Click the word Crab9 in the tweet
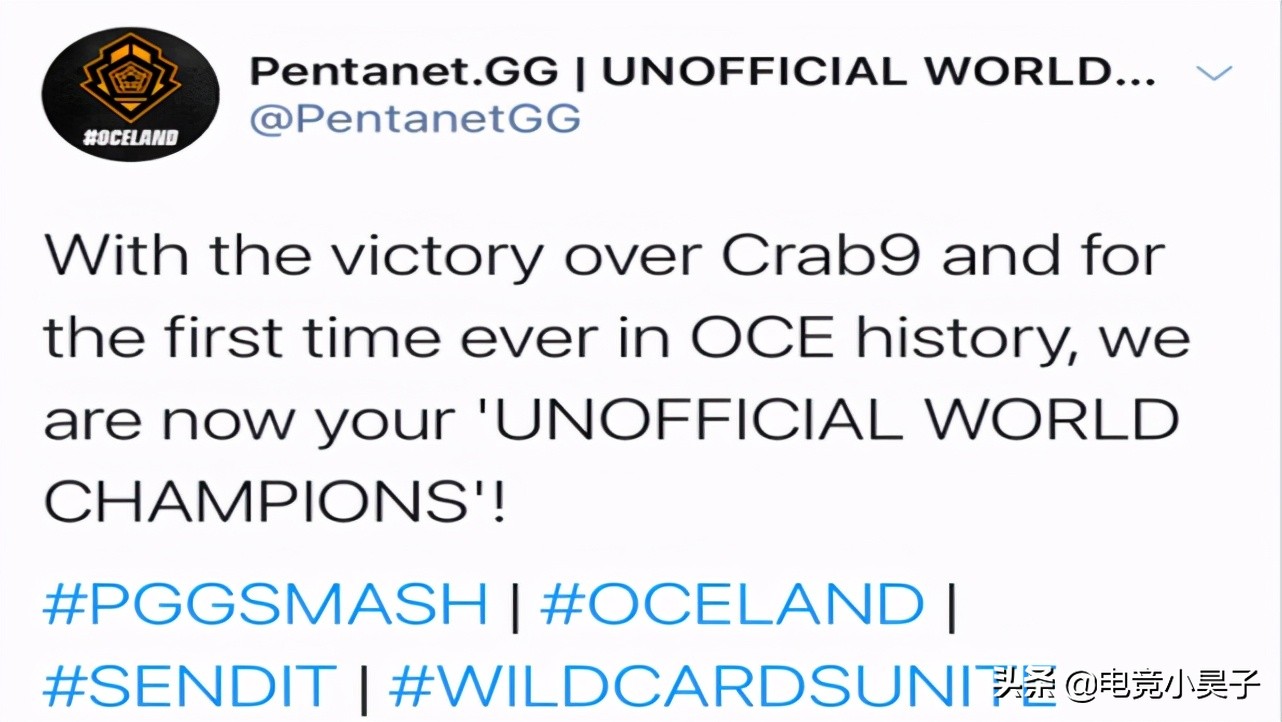This screenshot has width=1282, height=722. point(820,257)
